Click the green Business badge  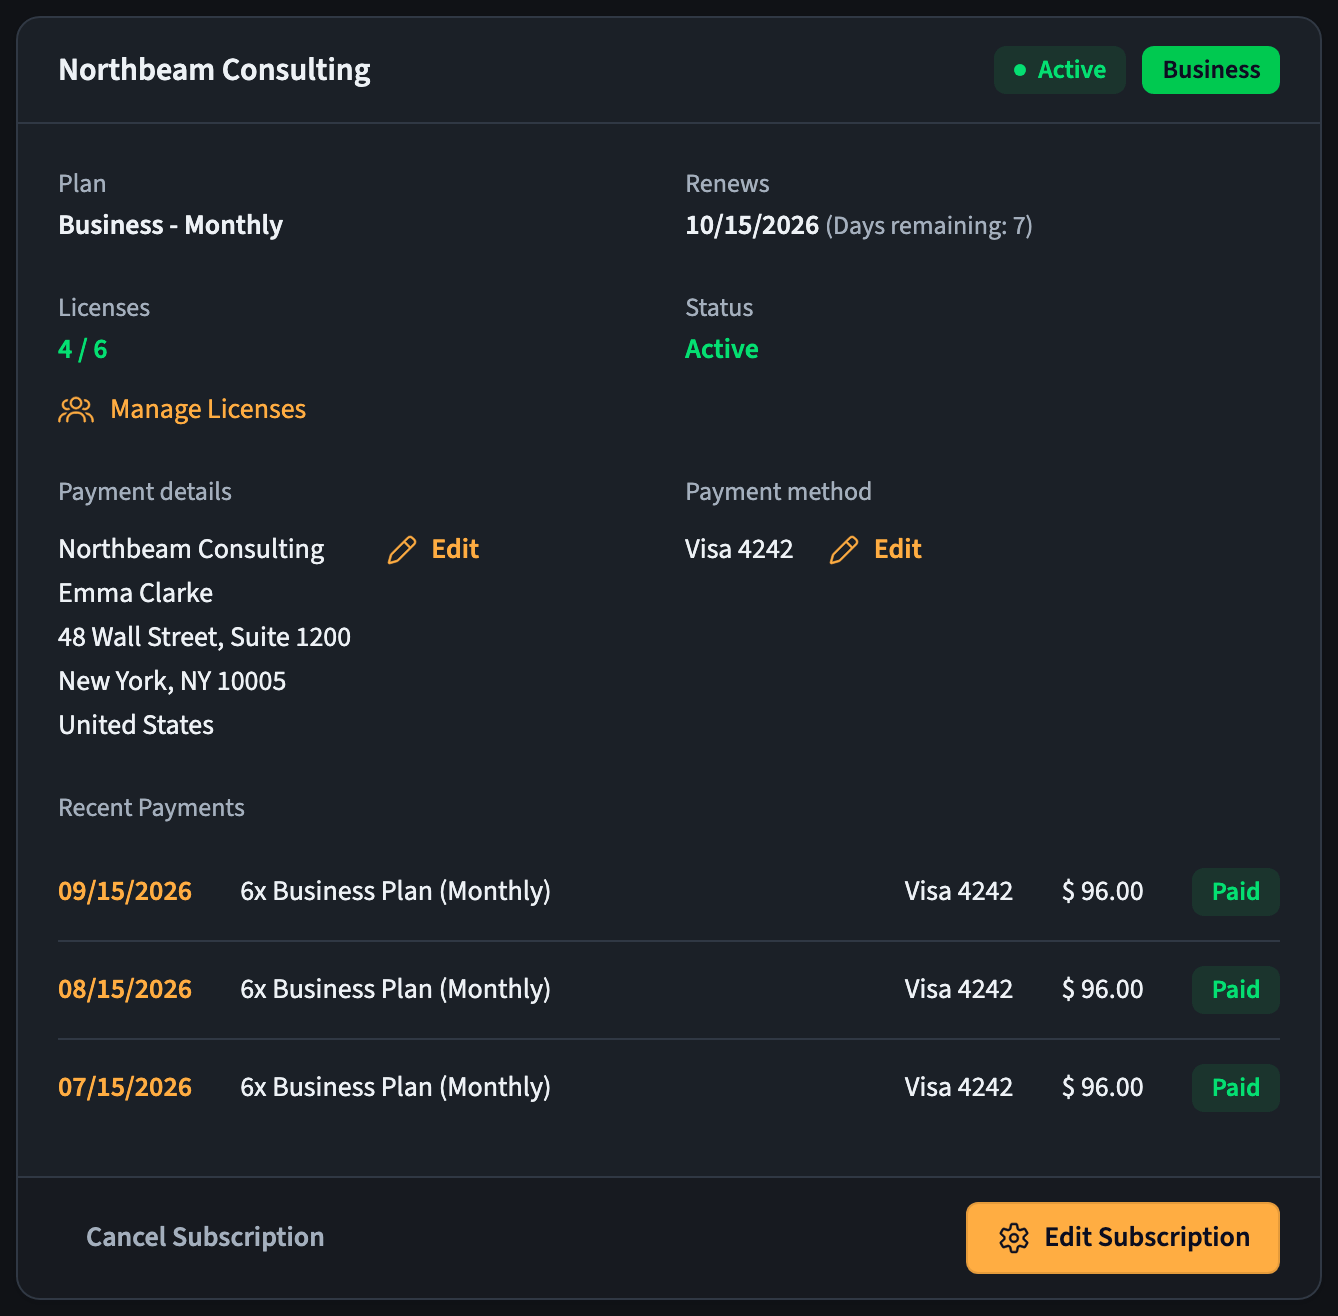1211,70
